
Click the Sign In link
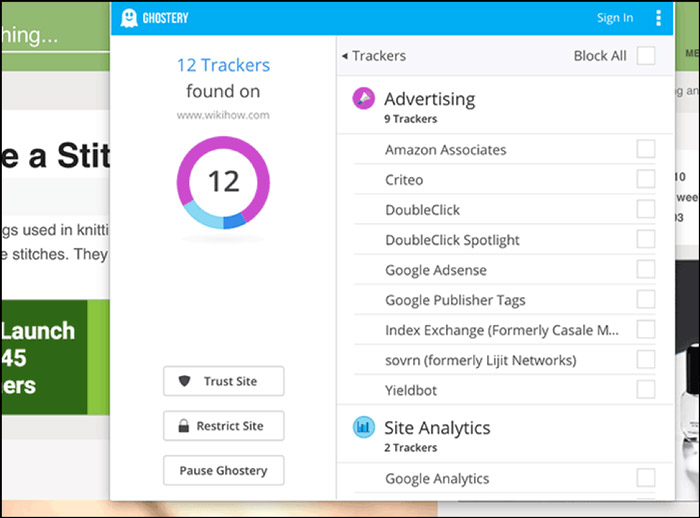click(615, 18)
